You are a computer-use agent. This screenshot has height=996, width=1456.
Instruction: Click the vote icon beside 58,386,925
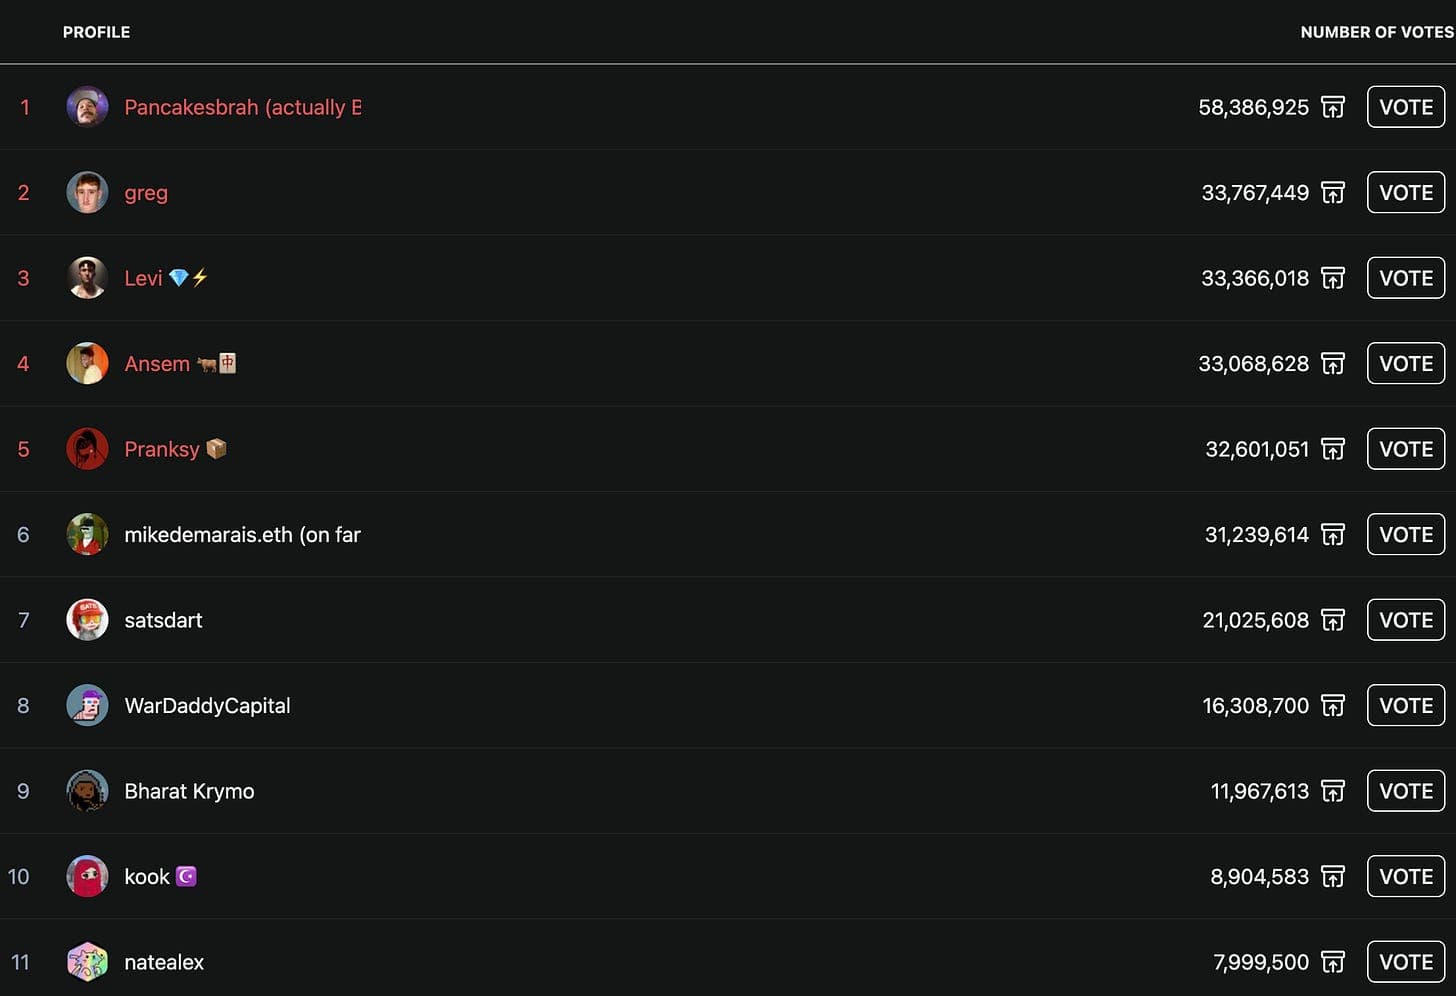(x=1333, y=107)
